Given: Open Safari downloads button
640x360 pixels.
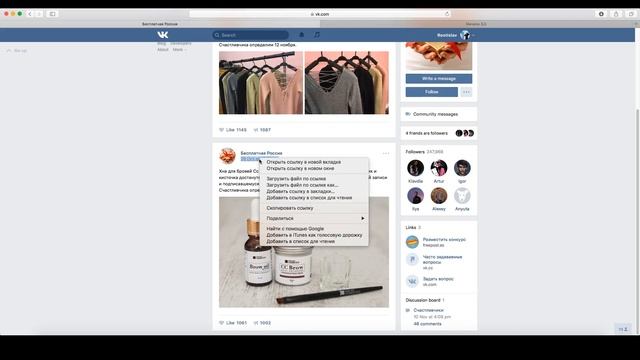Looking at the screenshot, I should pyautogui.click(x=601, y=14).
